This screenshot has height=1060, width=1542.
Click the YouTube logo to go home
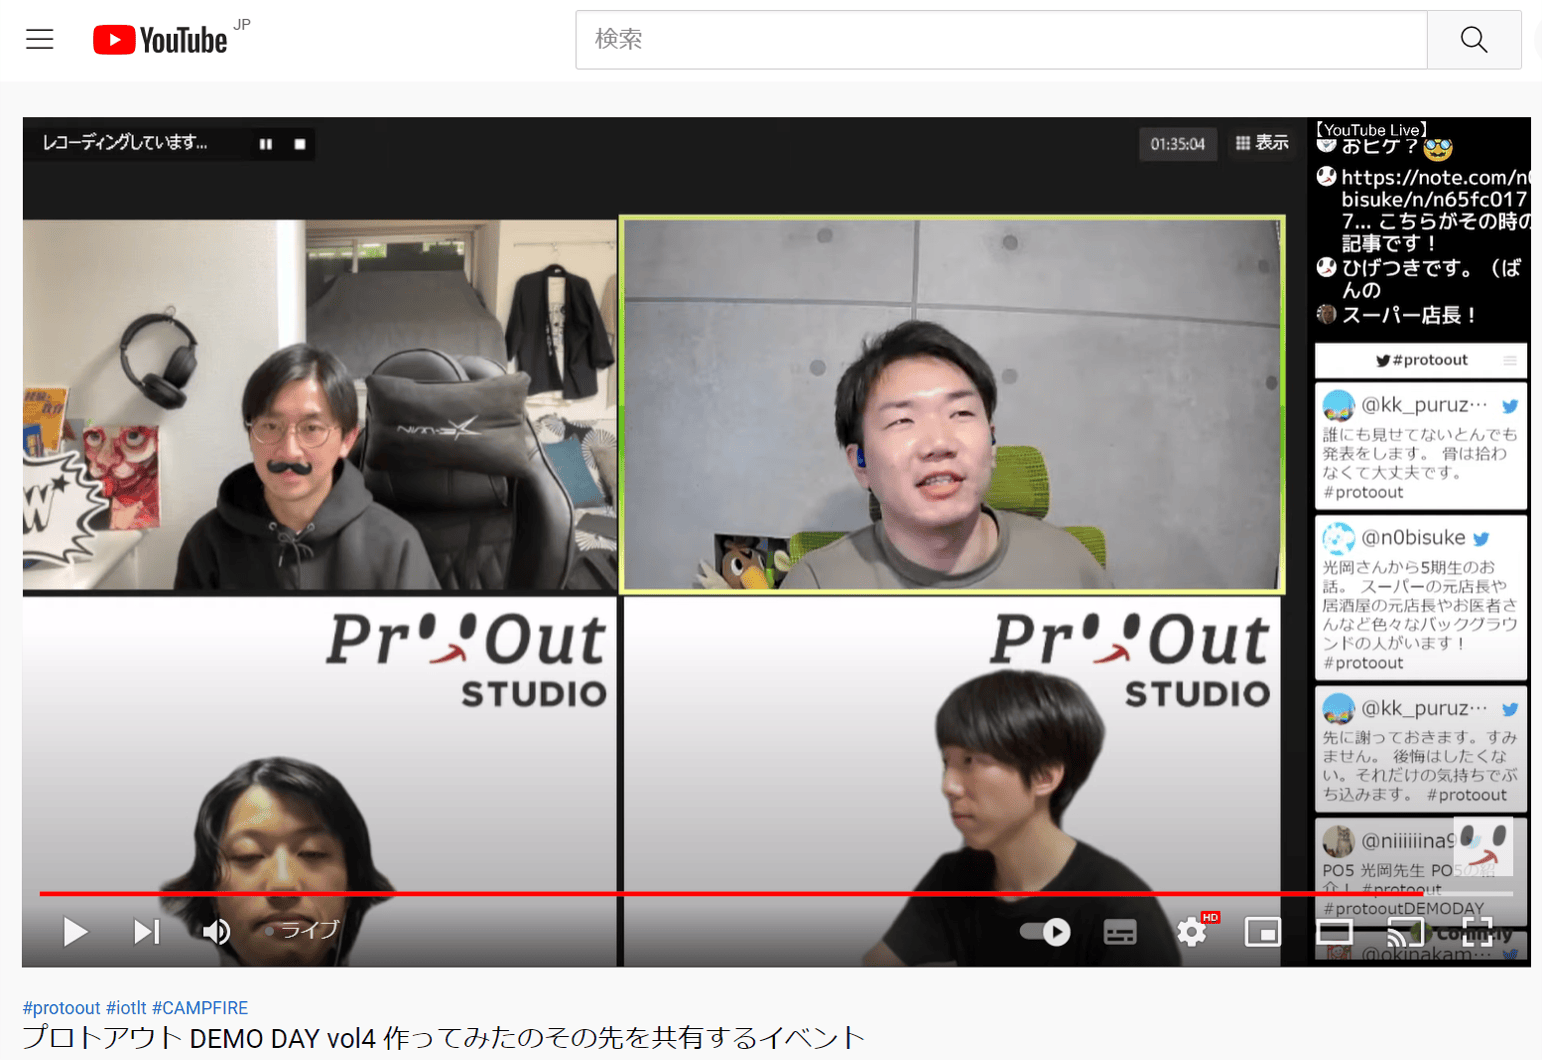[x=161, y=40]
